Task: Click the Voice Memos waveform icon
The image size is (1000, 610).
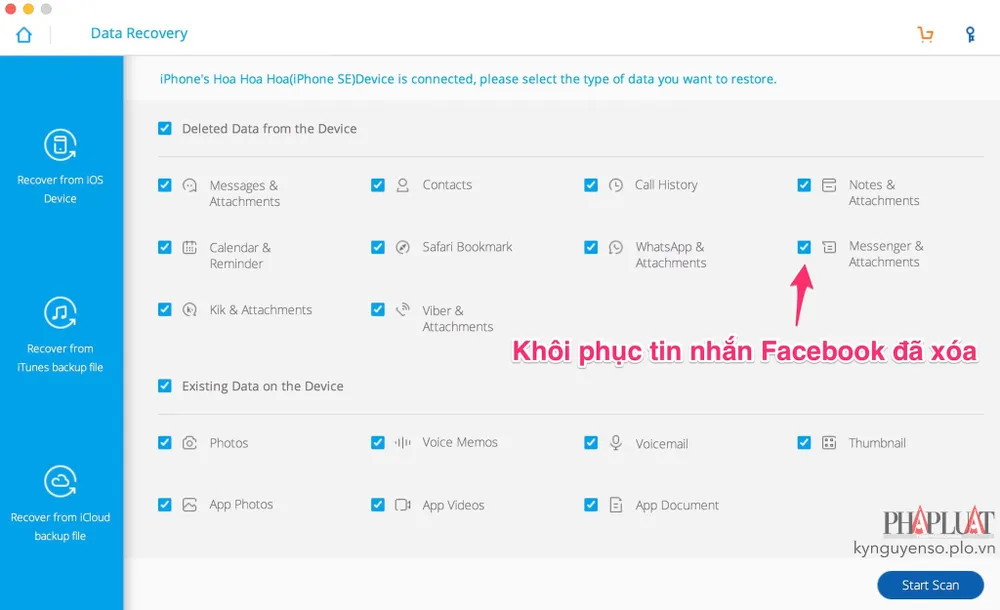Action: [x=403, y=442]
